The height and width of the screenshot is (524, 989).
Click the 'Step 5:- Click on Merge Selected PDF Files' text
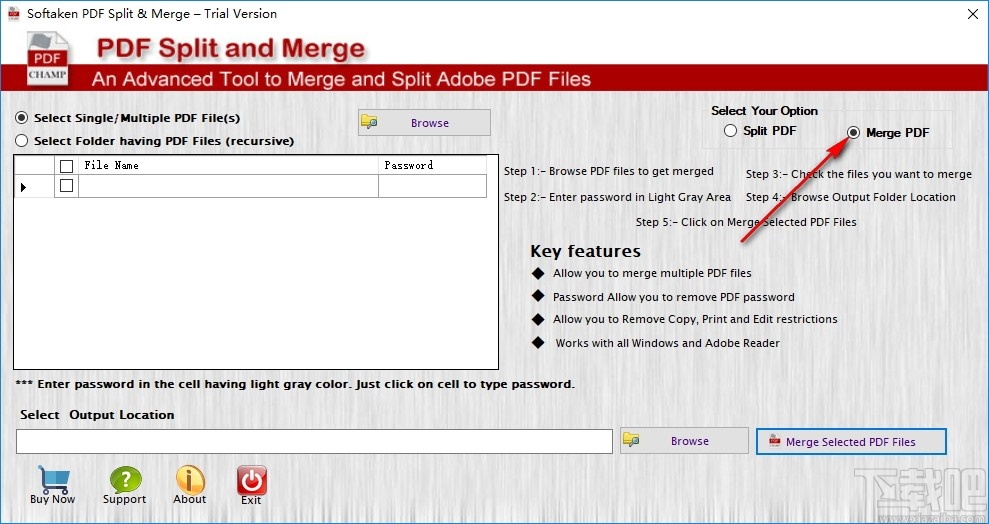746,222
